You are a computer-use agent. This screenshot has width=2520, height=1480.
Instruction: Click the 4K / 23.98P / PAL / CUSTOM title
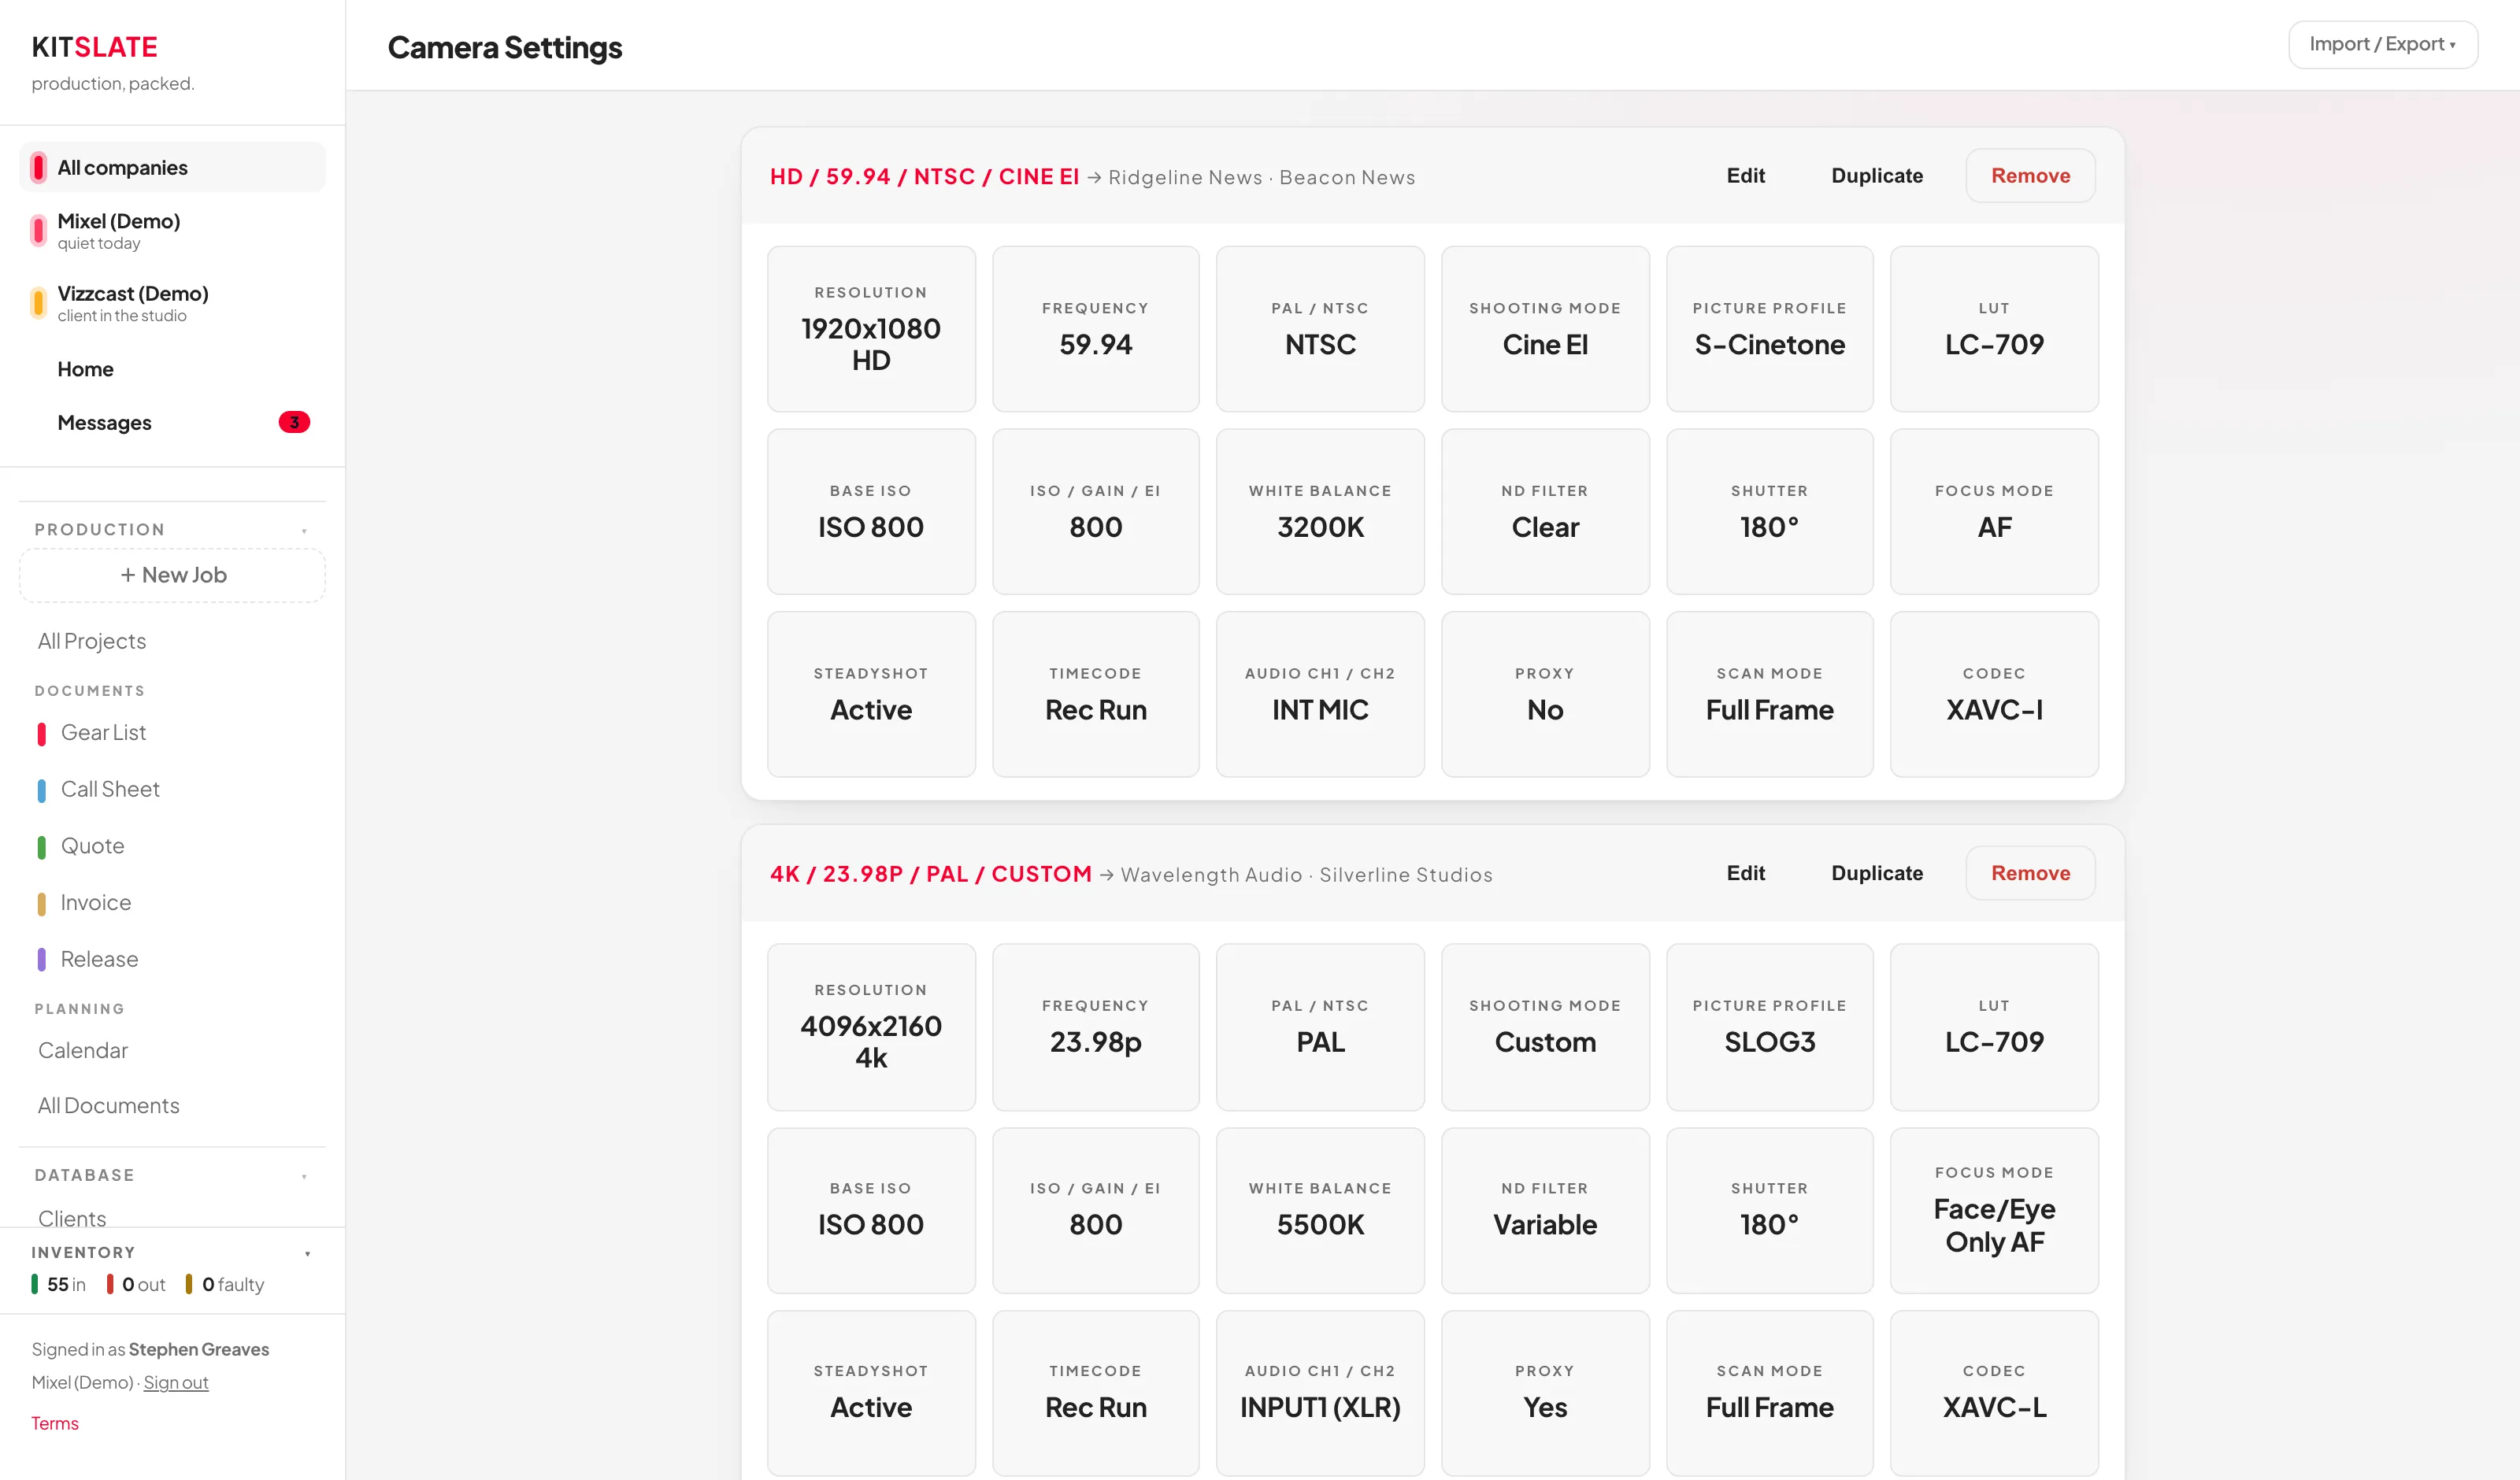coord(930,874)
